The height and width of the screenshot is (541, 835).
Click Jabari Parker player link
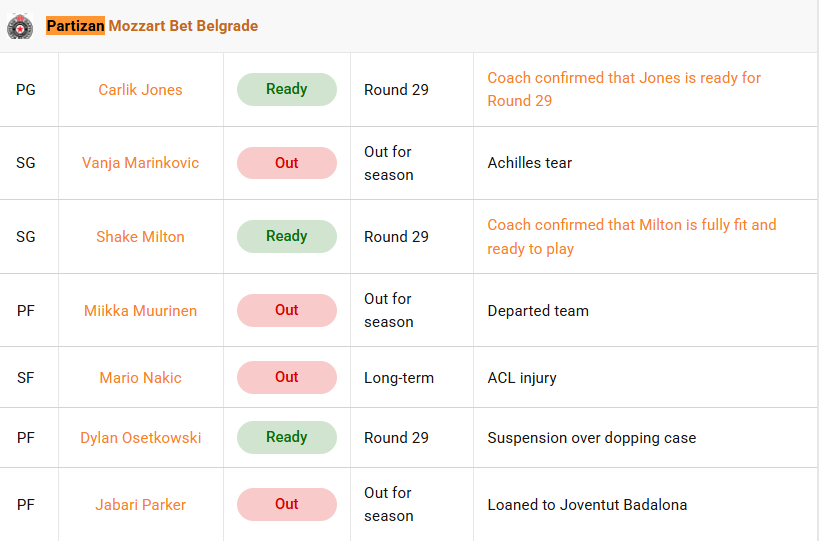point(140,505)
